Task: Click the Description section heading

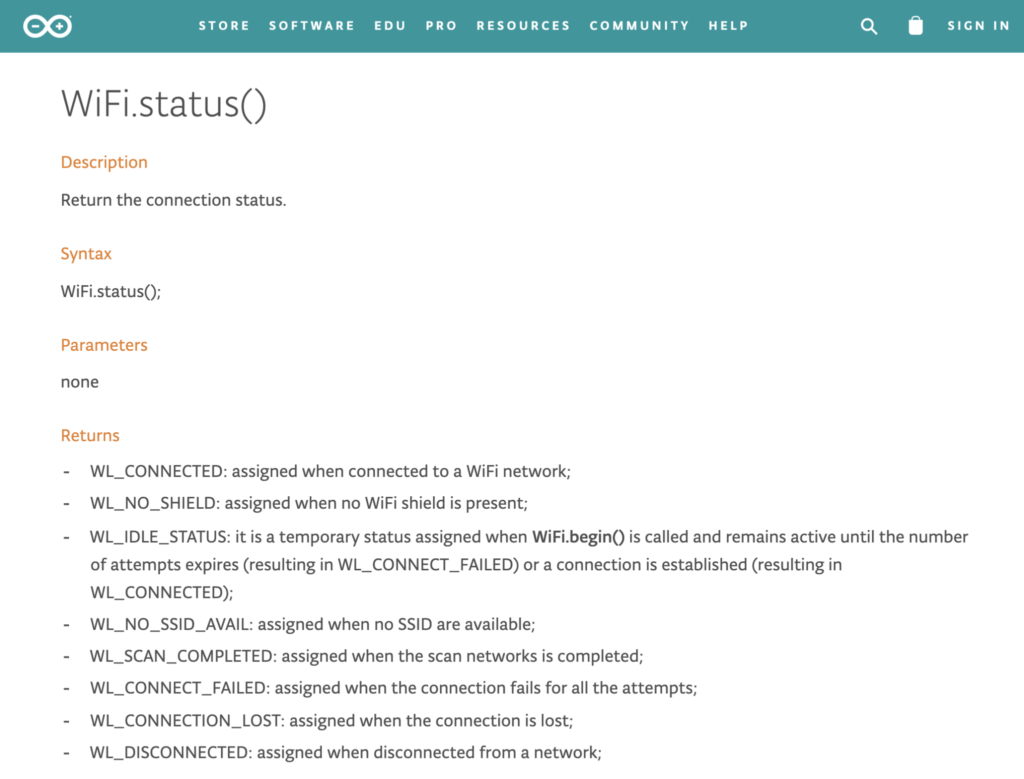Action: pyautogui.click(x=104, y=162)
